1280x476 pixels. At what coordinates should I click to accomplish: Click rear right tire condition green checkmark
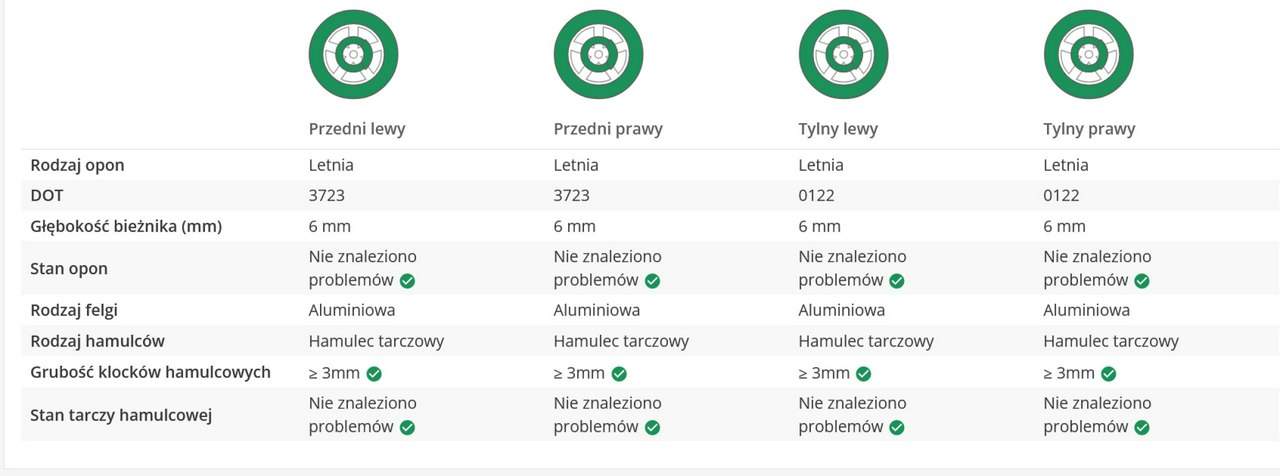click(1142, 281)
